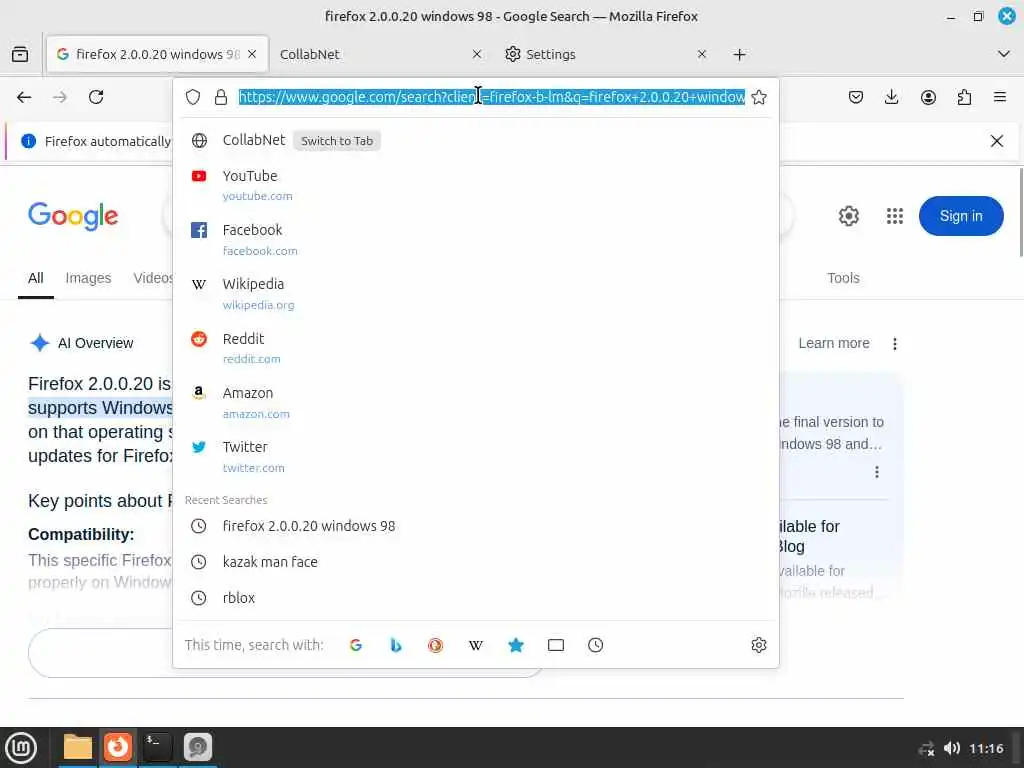This screenshot has width=1024, height=768.
Task: Reload the current page
Action: pyautogui.click(x=96, y=97)
